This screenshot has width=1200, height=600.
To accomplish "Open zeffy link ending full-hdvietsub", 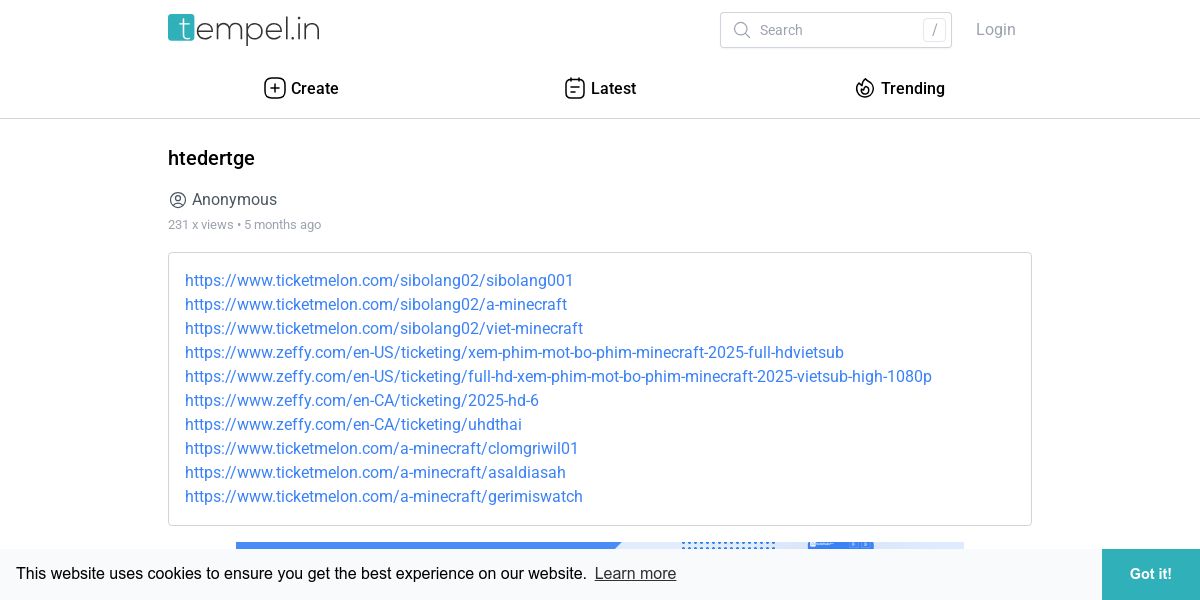I will 514,353.
